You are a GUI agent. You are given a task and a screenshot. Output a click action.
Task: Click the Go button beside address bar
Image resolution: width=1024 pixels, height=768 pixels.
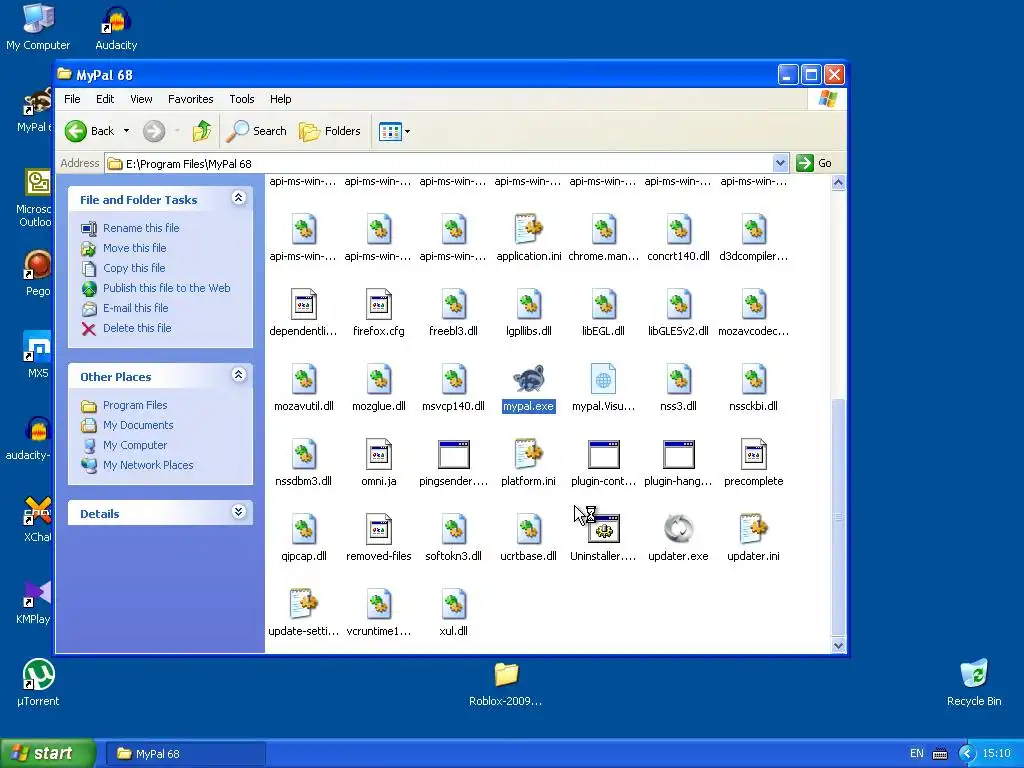point(814,163)
